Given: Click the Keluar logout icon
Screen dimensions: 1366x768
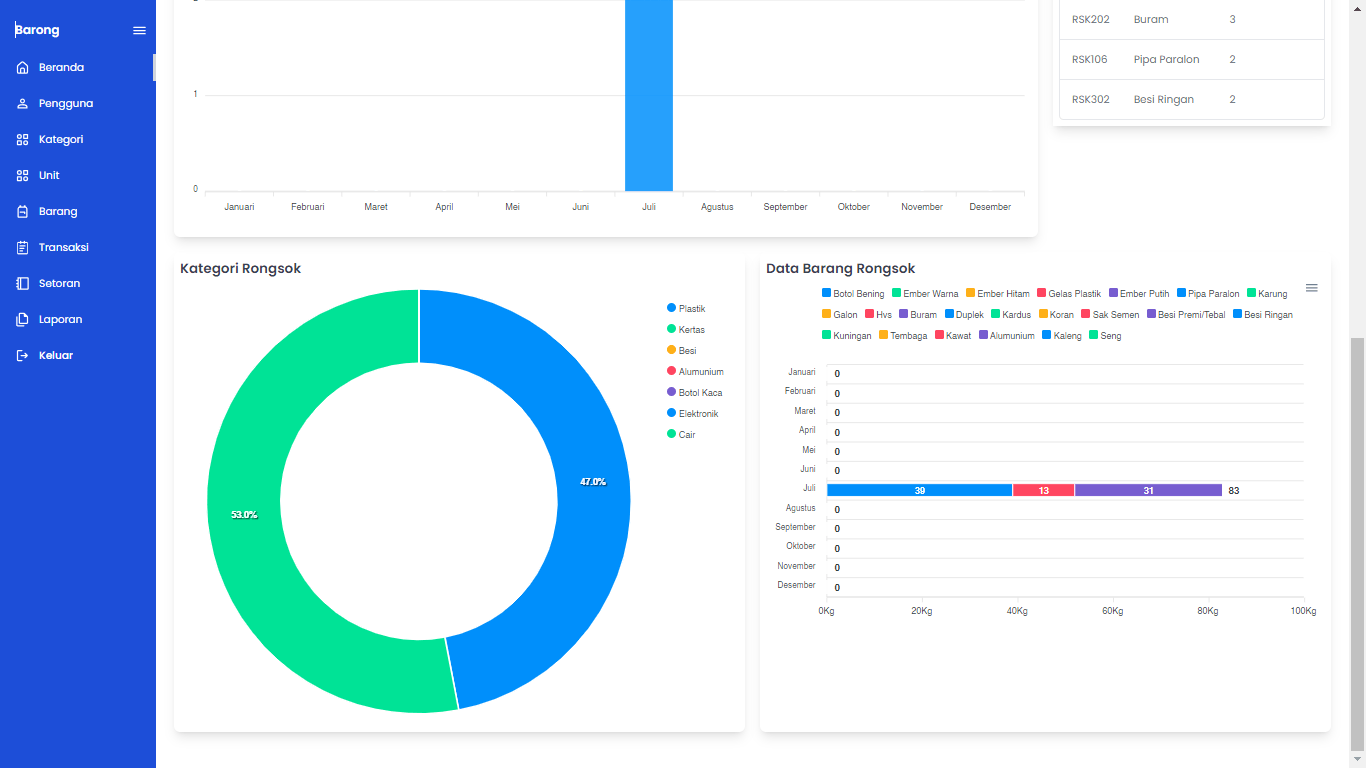Looking at the screenshot, I should (23, 356).
